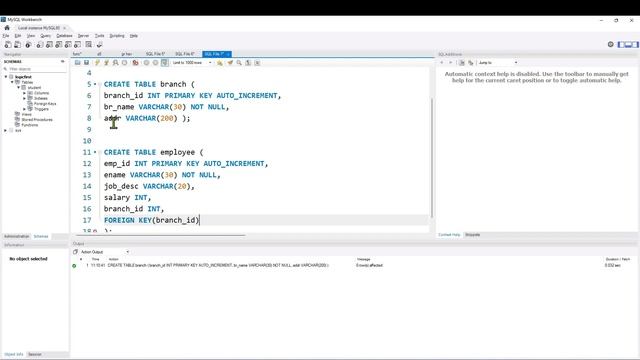Open the Jump to dropdown
The image size is (640, 360).
[x=498, y=63]
